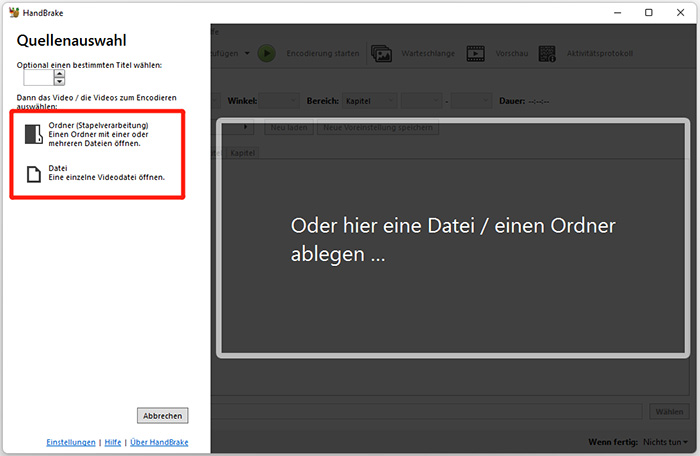Click the Neu laden button
The width and height of the screenshot is (700, 456).
[288, 128]
